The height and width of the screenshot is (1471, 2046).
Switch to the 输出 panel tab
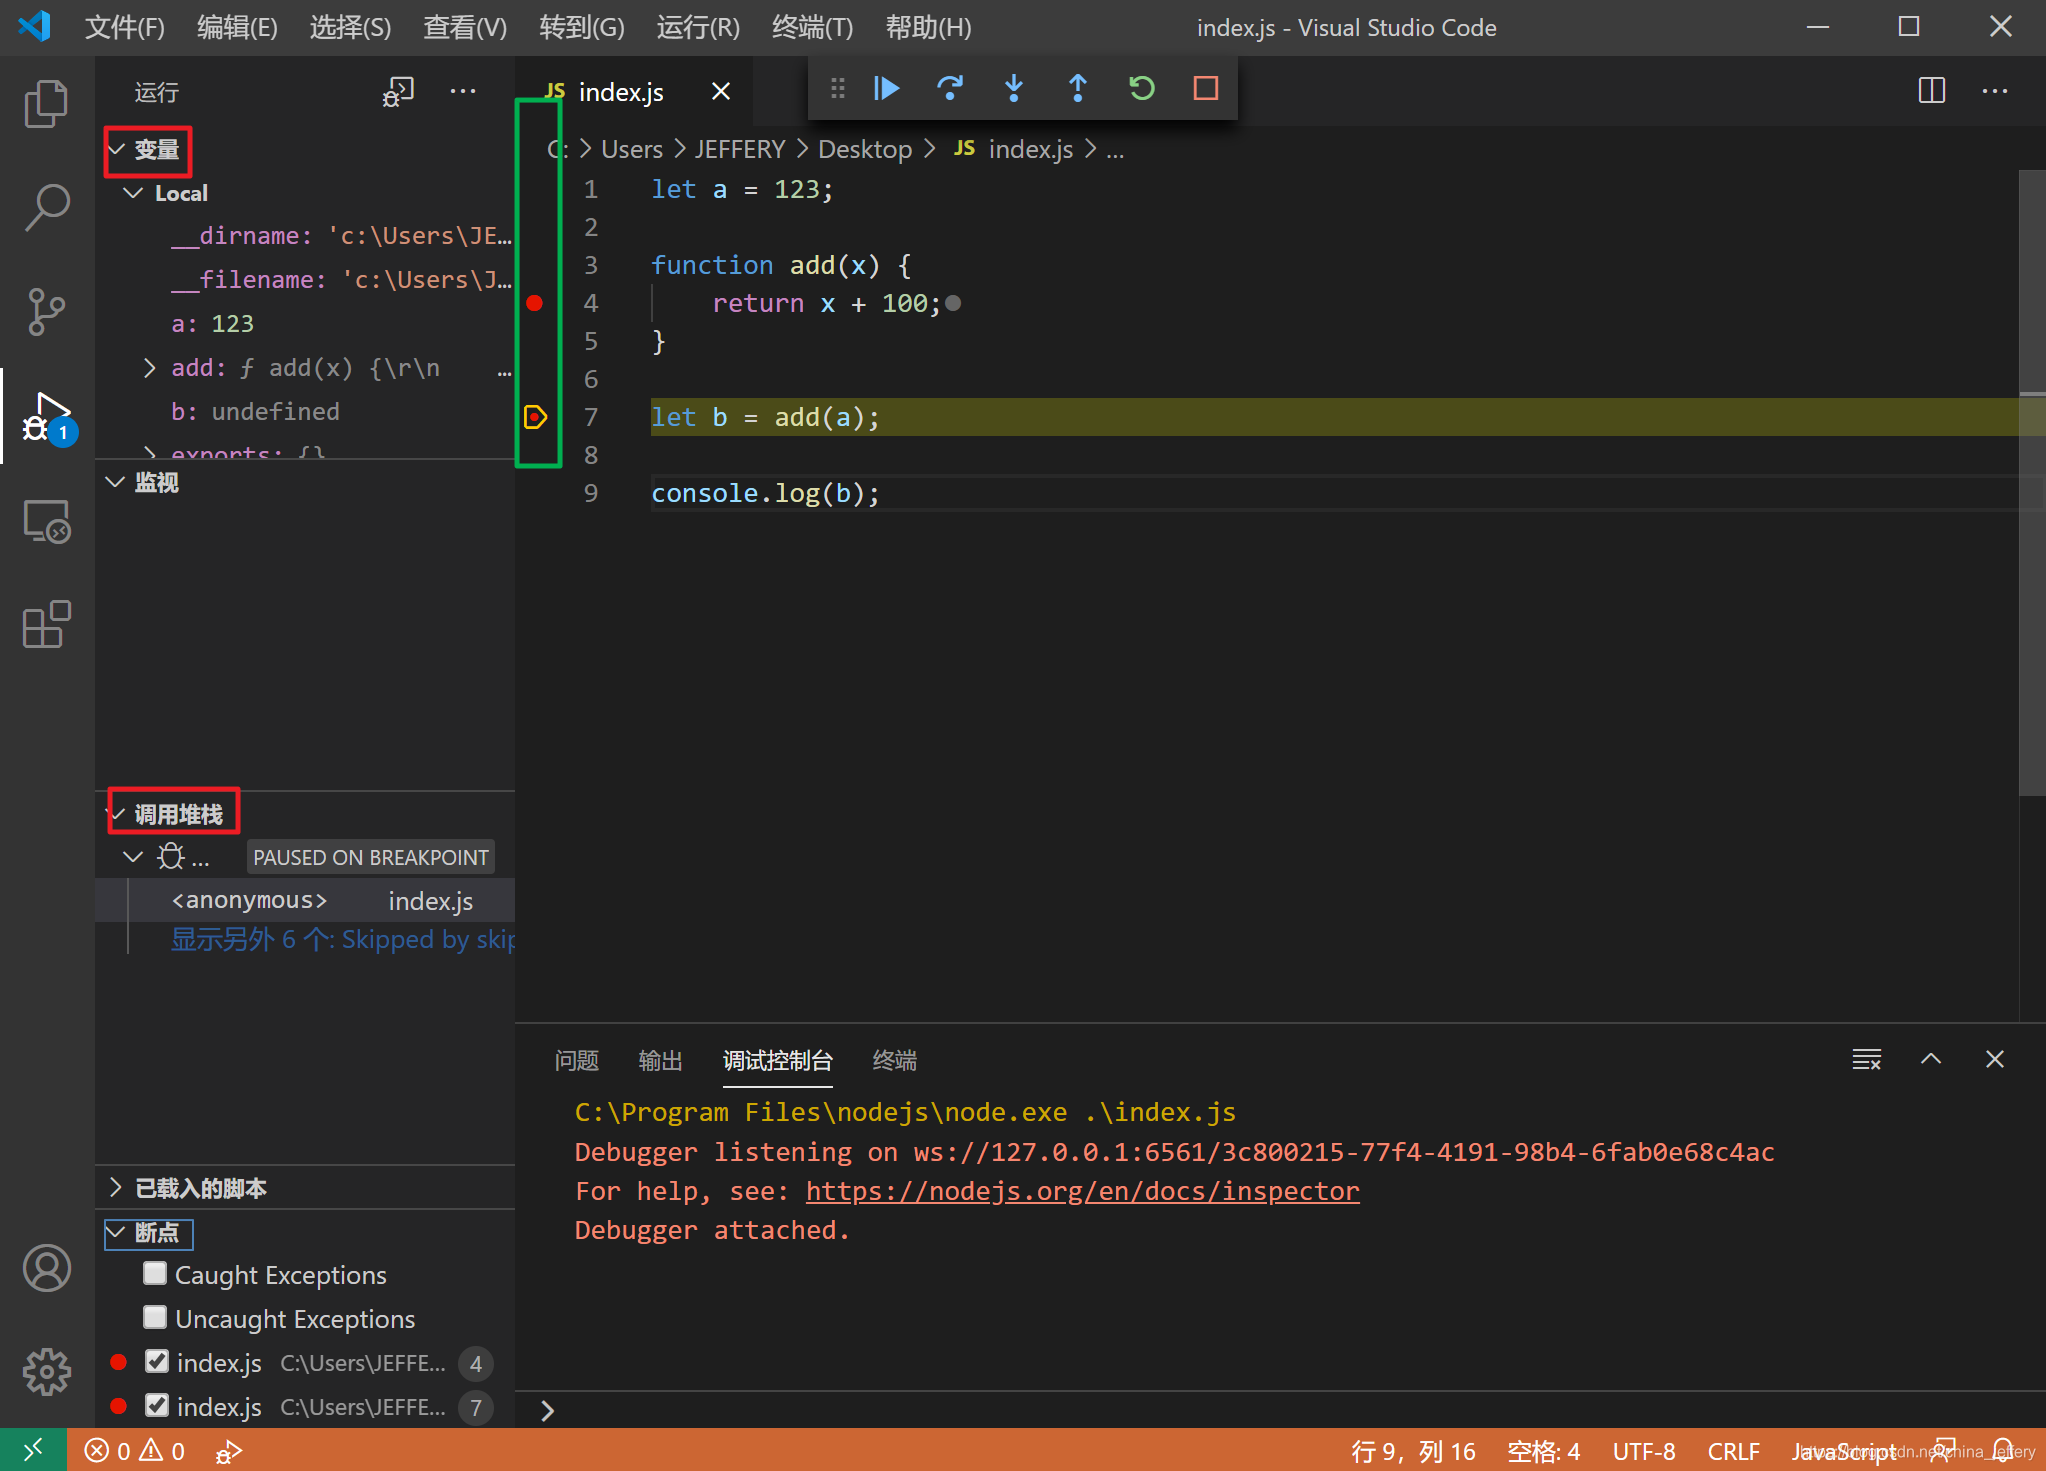point(660,1060)
